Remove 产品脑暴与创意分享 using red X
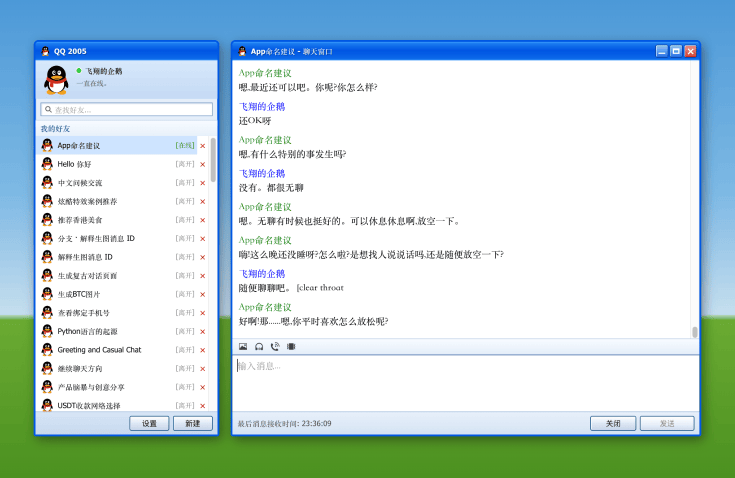The image size is (735, 478). (x=203, y=388)
